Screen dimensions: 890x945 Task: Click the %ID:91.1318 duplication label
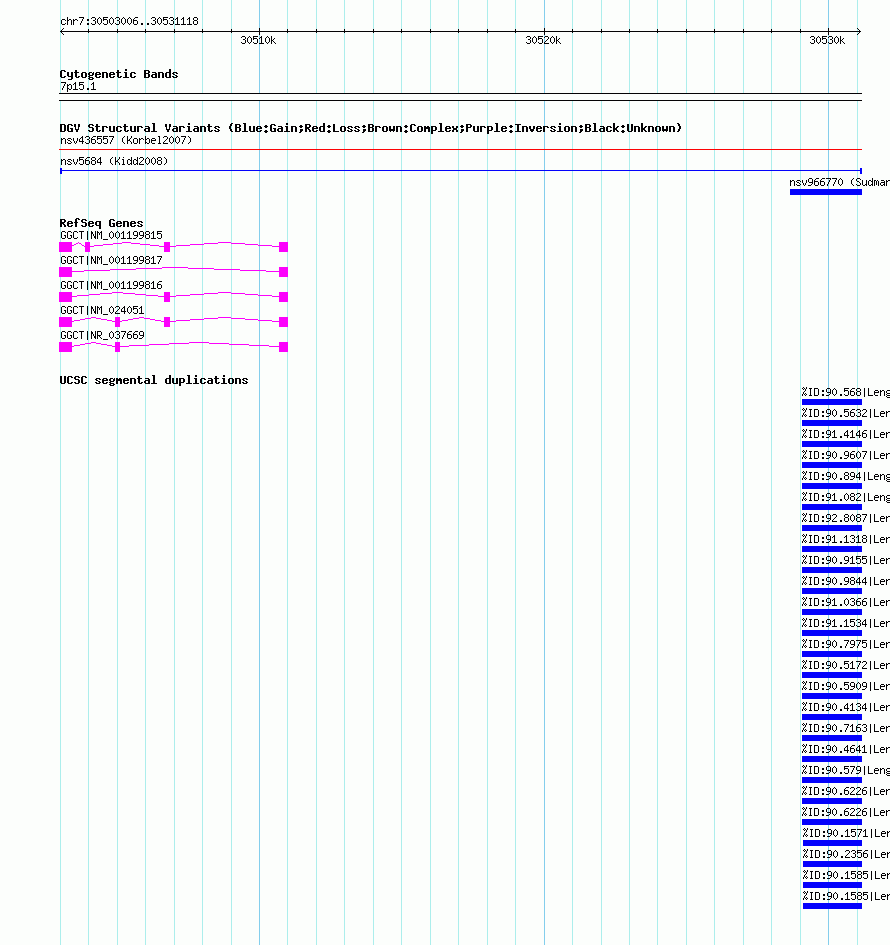[x=845, y=539]
